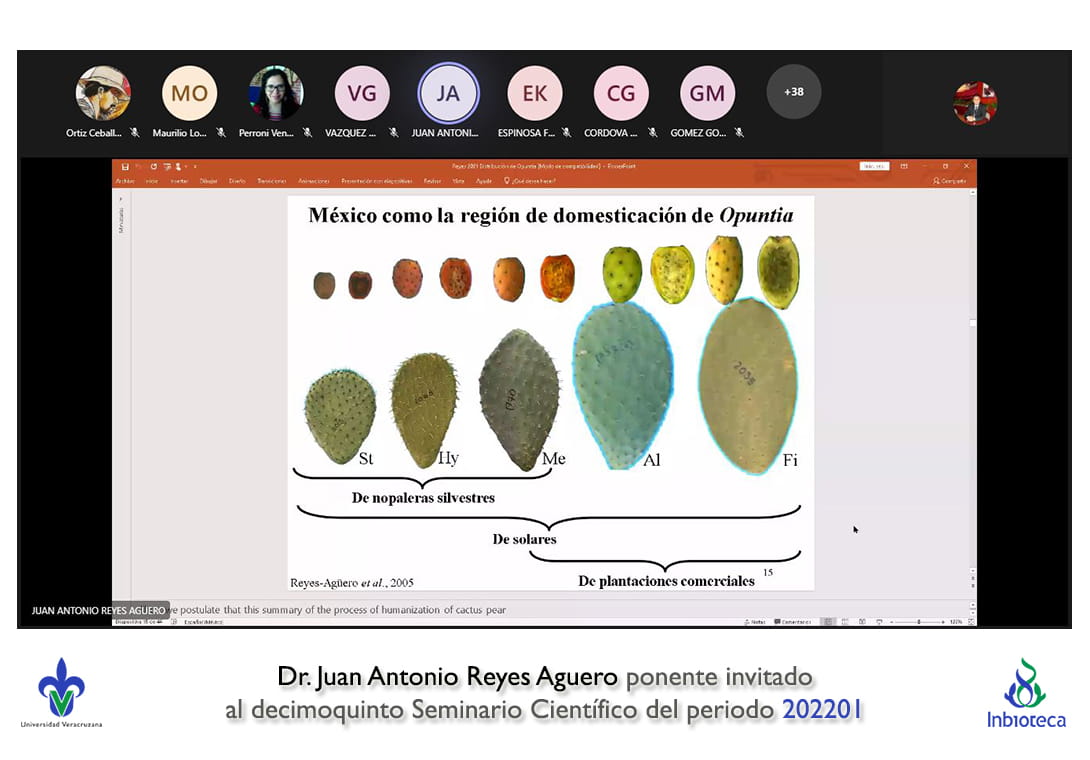Toggle the Notas button in status bar
This screenshot has width=1090, height=760.
coord(755,622)
